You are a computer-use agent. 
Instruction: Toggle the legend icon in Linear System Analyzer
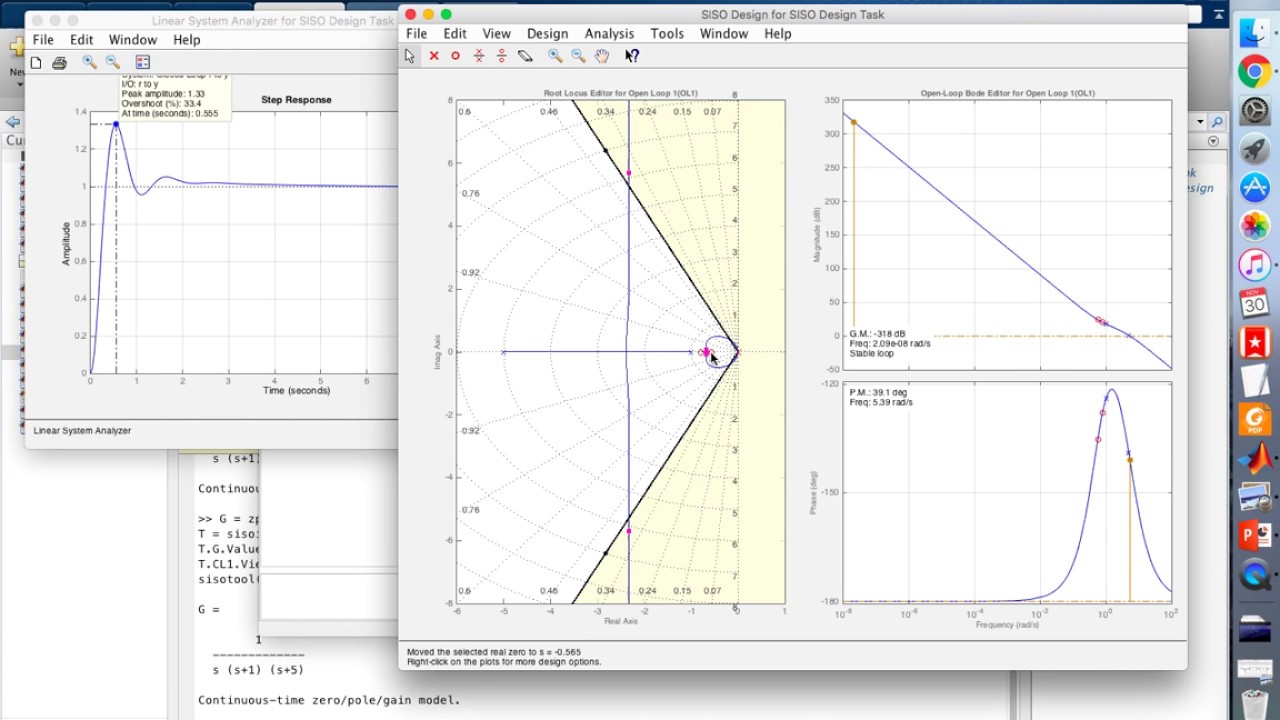click(142, 62)
